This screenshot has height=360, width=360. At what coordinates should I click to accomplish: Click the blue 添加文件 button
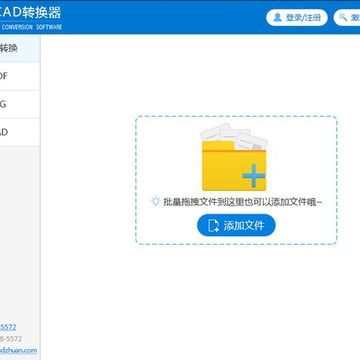(236, 225)
